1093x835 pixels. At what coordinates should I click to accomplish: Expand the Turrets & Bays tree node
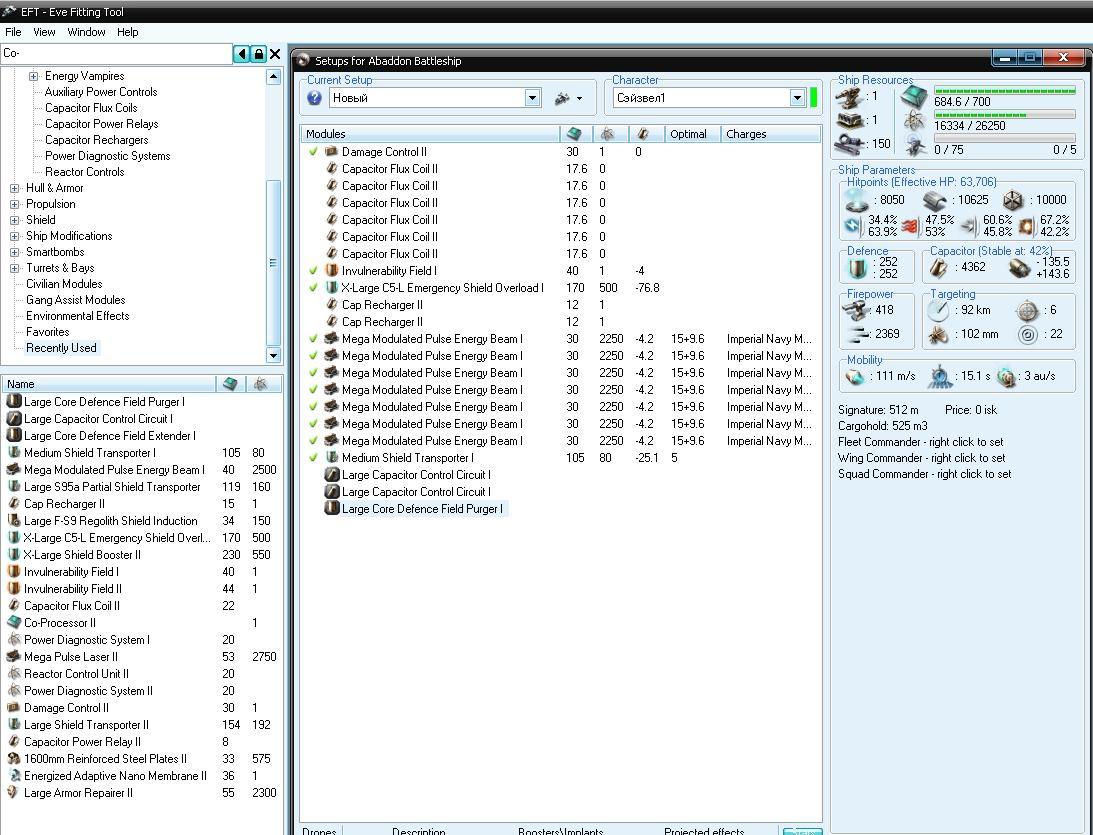(x=15, y=268)
